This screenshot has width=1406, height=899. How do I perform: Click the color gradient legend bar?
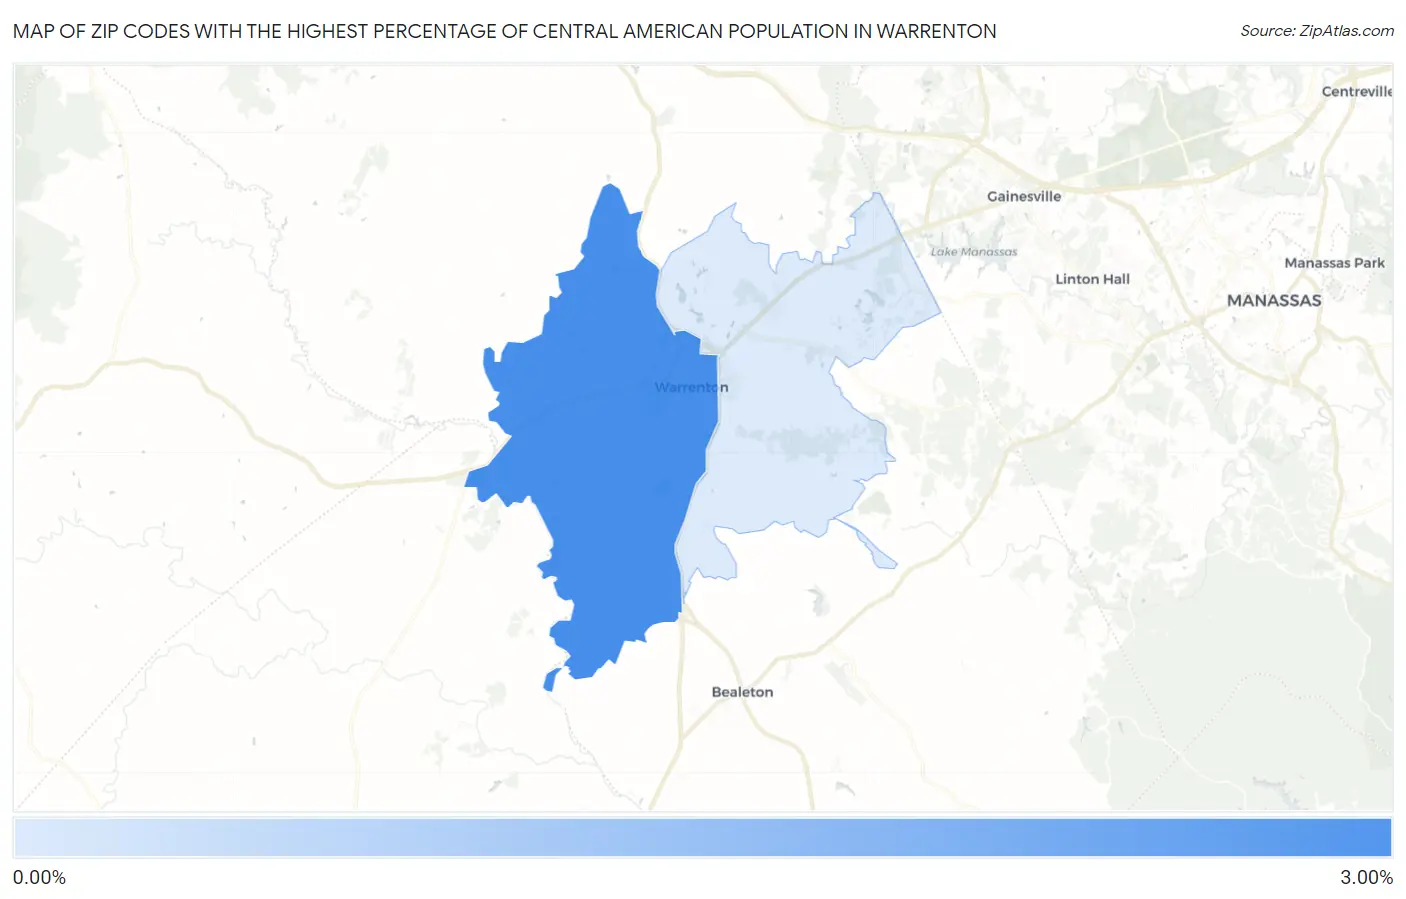(702, 838)
